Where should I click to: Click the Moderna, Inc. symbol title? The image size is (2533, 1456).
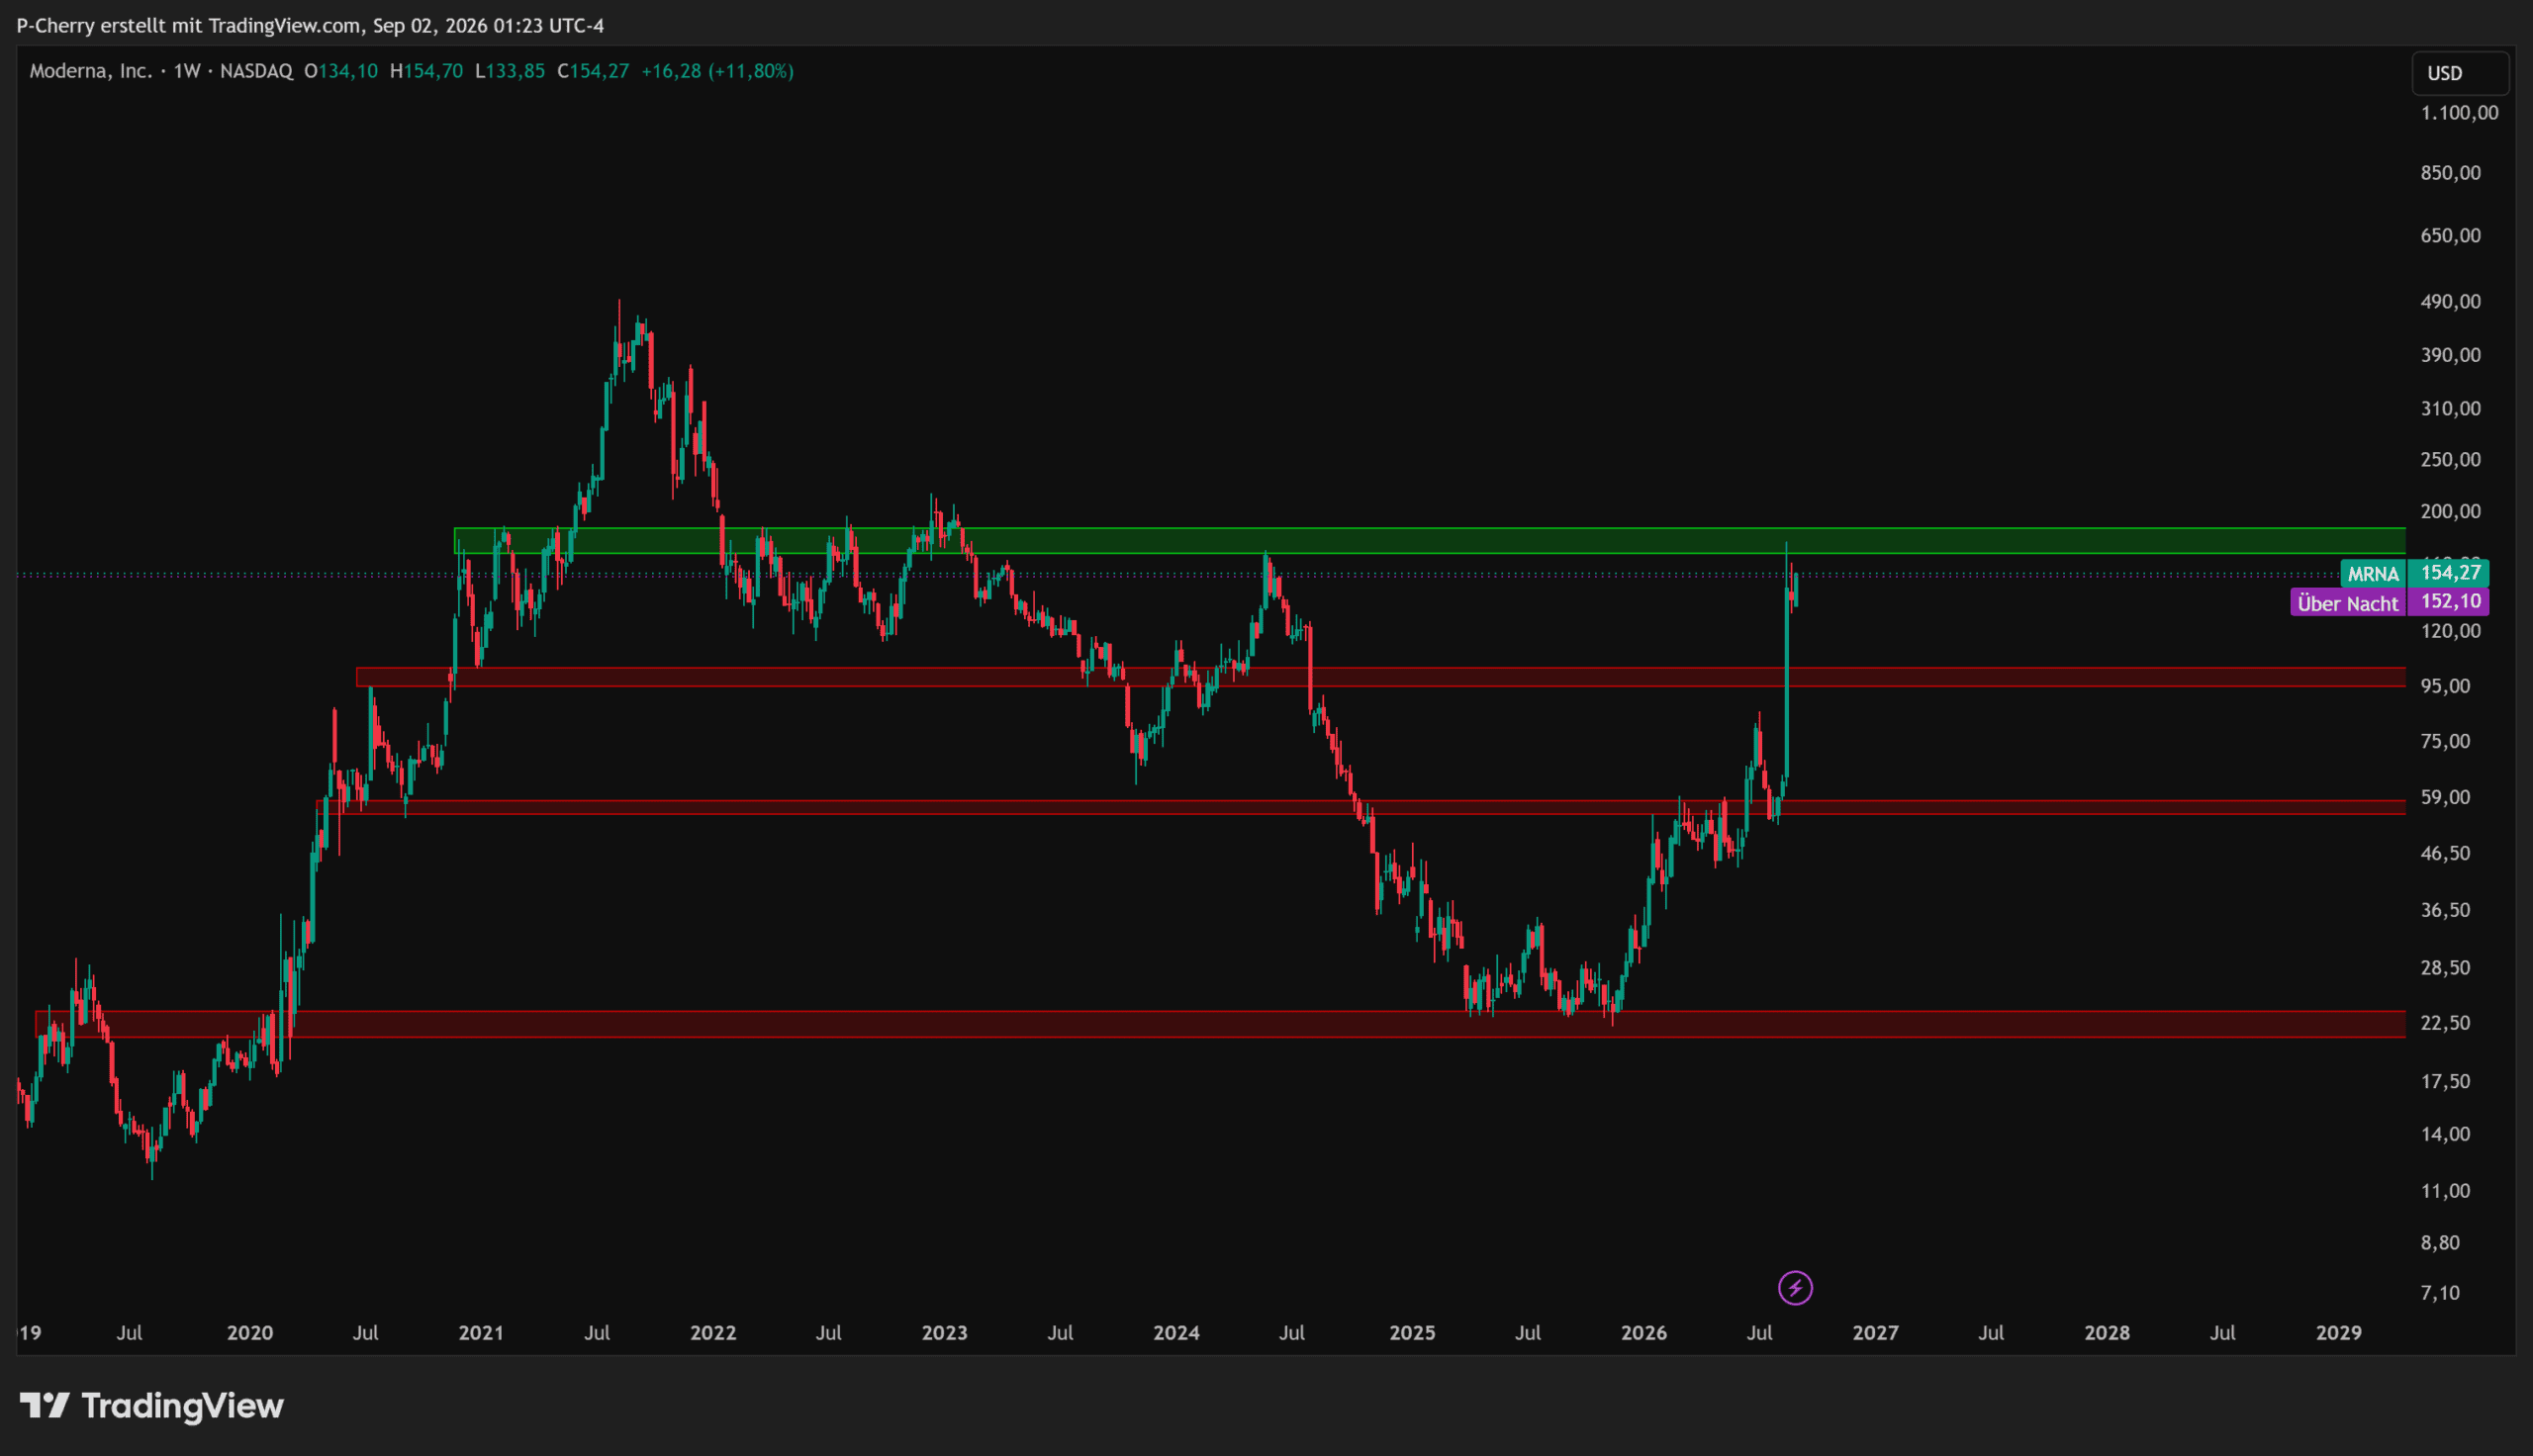[91, 71]
